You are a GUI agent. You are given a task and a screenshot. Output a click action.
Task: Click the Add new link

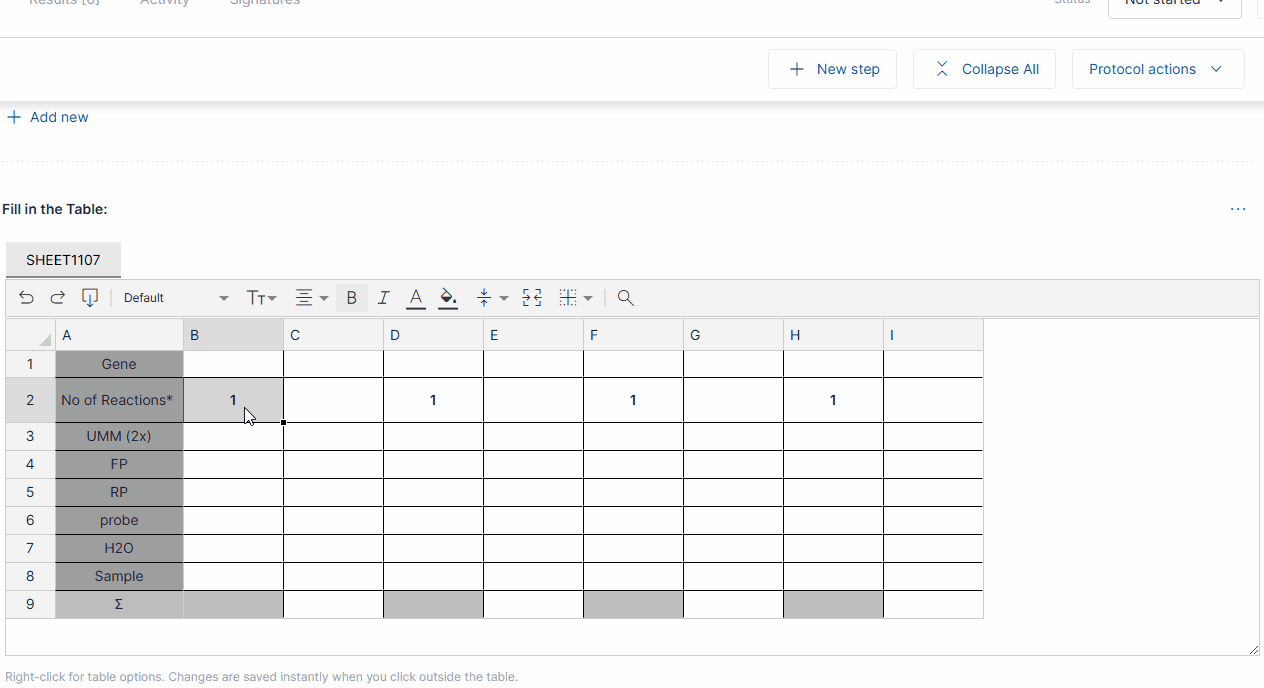(48, 117)
